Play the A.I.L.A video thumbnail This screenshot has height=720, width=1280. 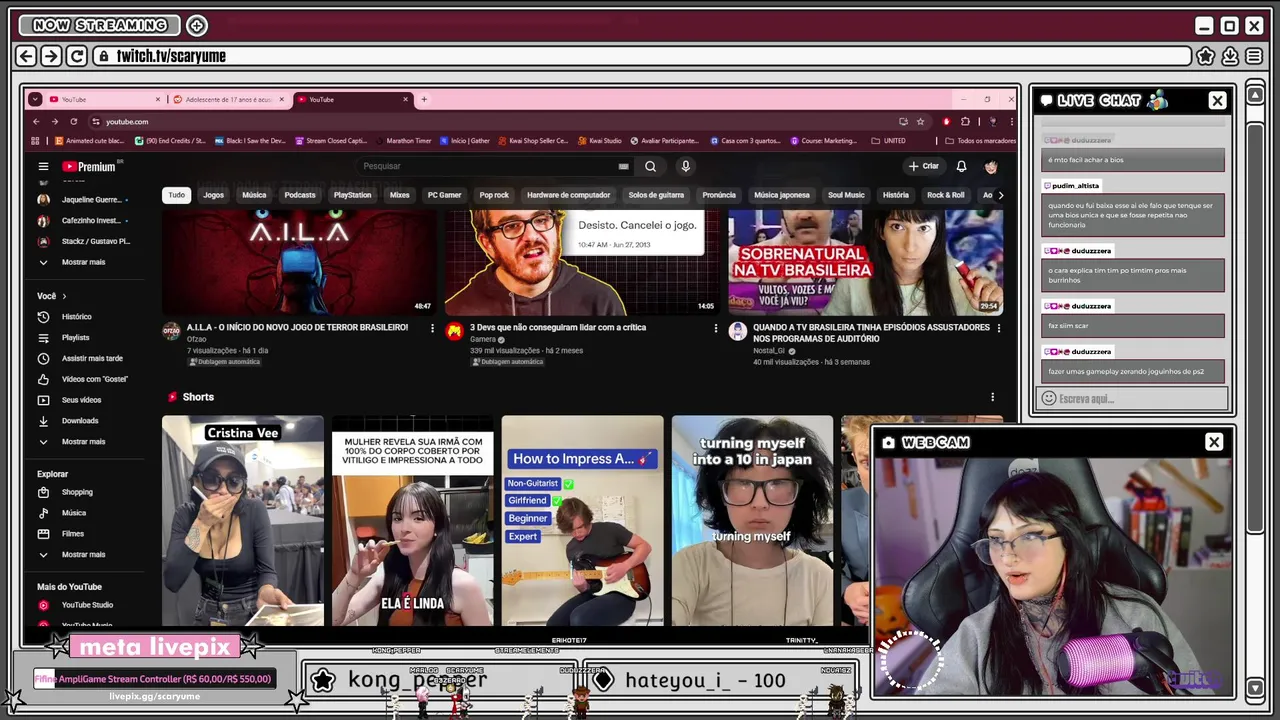(x=299, y=262)
